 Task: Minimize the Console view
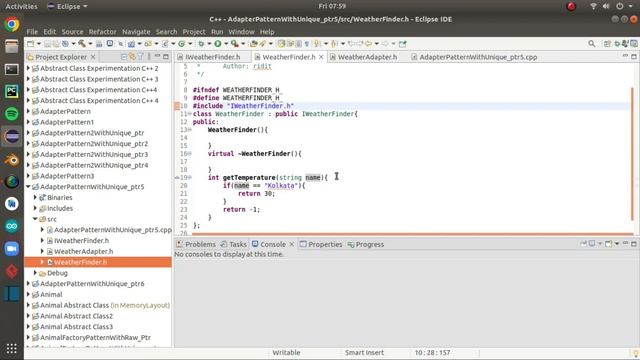625,243
